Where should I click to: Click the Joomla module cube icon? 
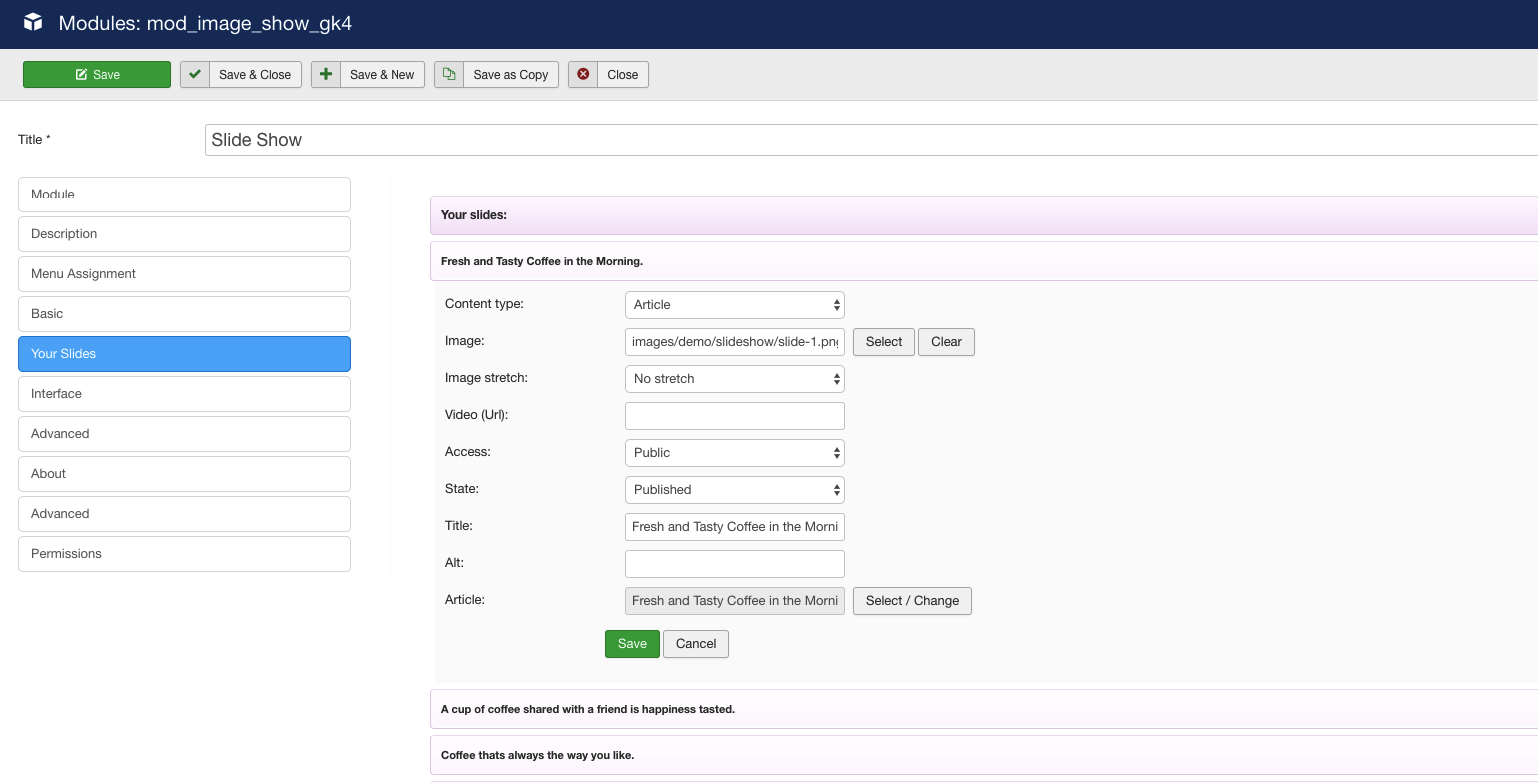(33, 22)
